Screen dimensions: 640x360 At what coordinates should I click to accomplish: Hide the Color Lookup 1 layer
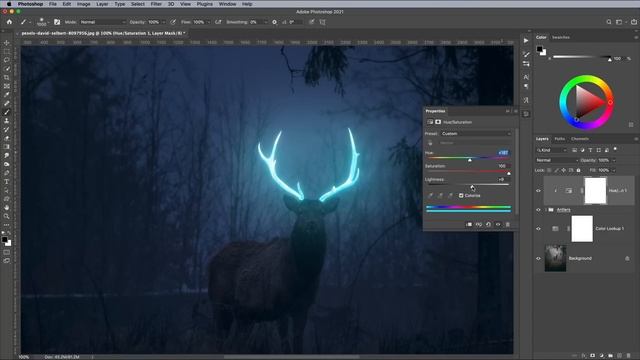pos(538,229)
